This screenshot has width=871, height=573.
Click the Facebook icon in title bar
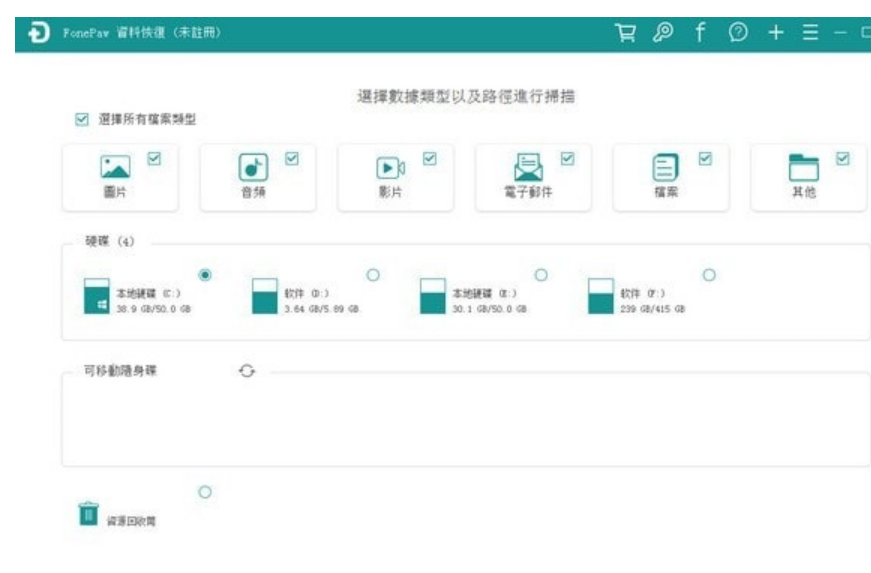pyautogui.click(x=700, y=33)
